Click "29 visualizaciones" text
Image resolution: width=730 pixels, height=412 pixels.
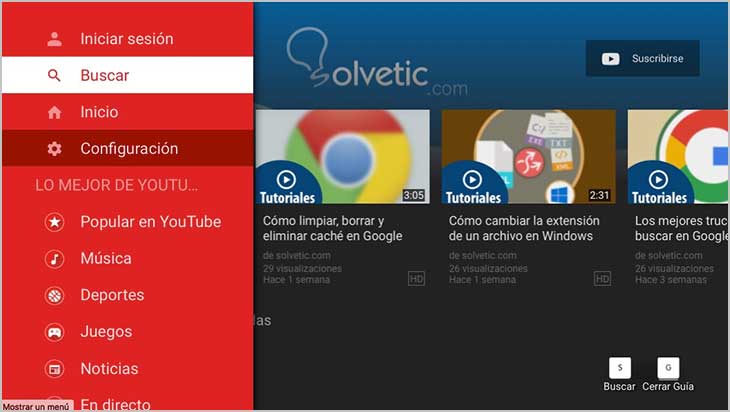(x=302, y=269)
